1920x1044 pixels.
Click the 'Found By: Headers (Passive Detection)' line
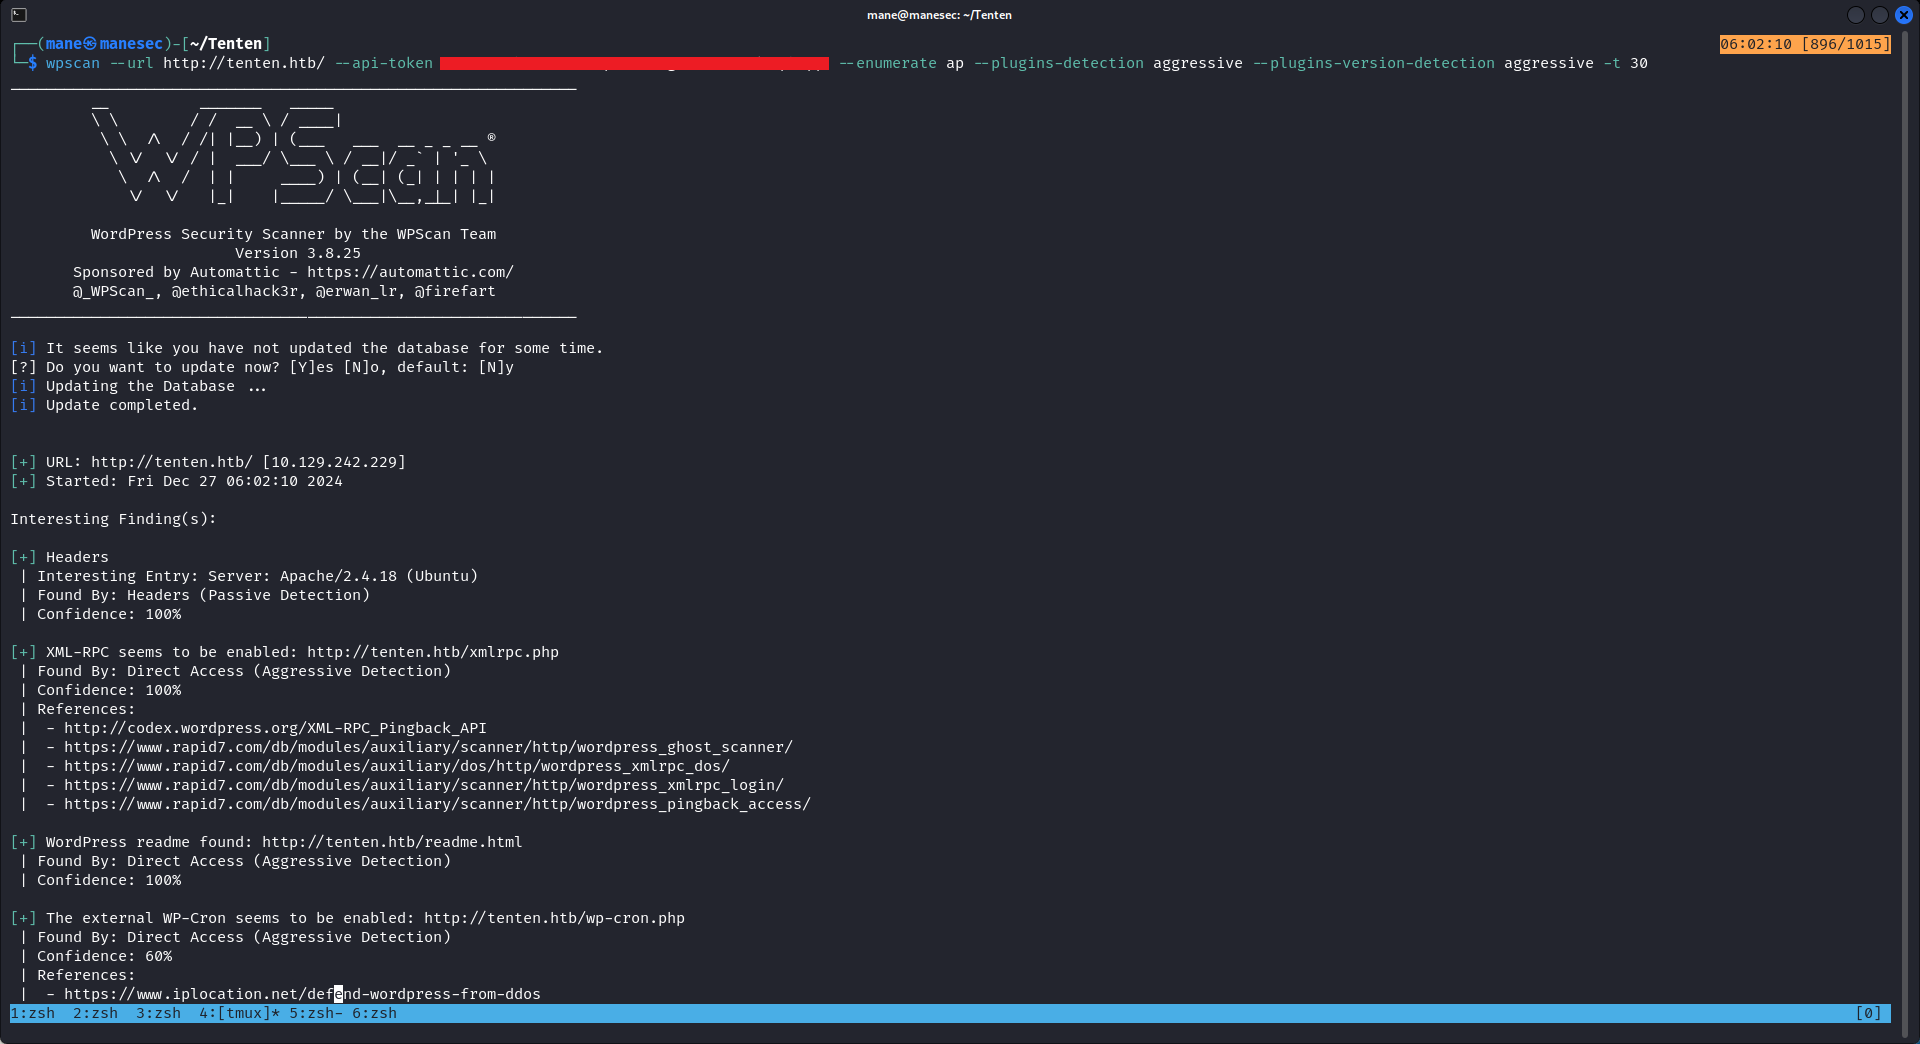point(204,595)
